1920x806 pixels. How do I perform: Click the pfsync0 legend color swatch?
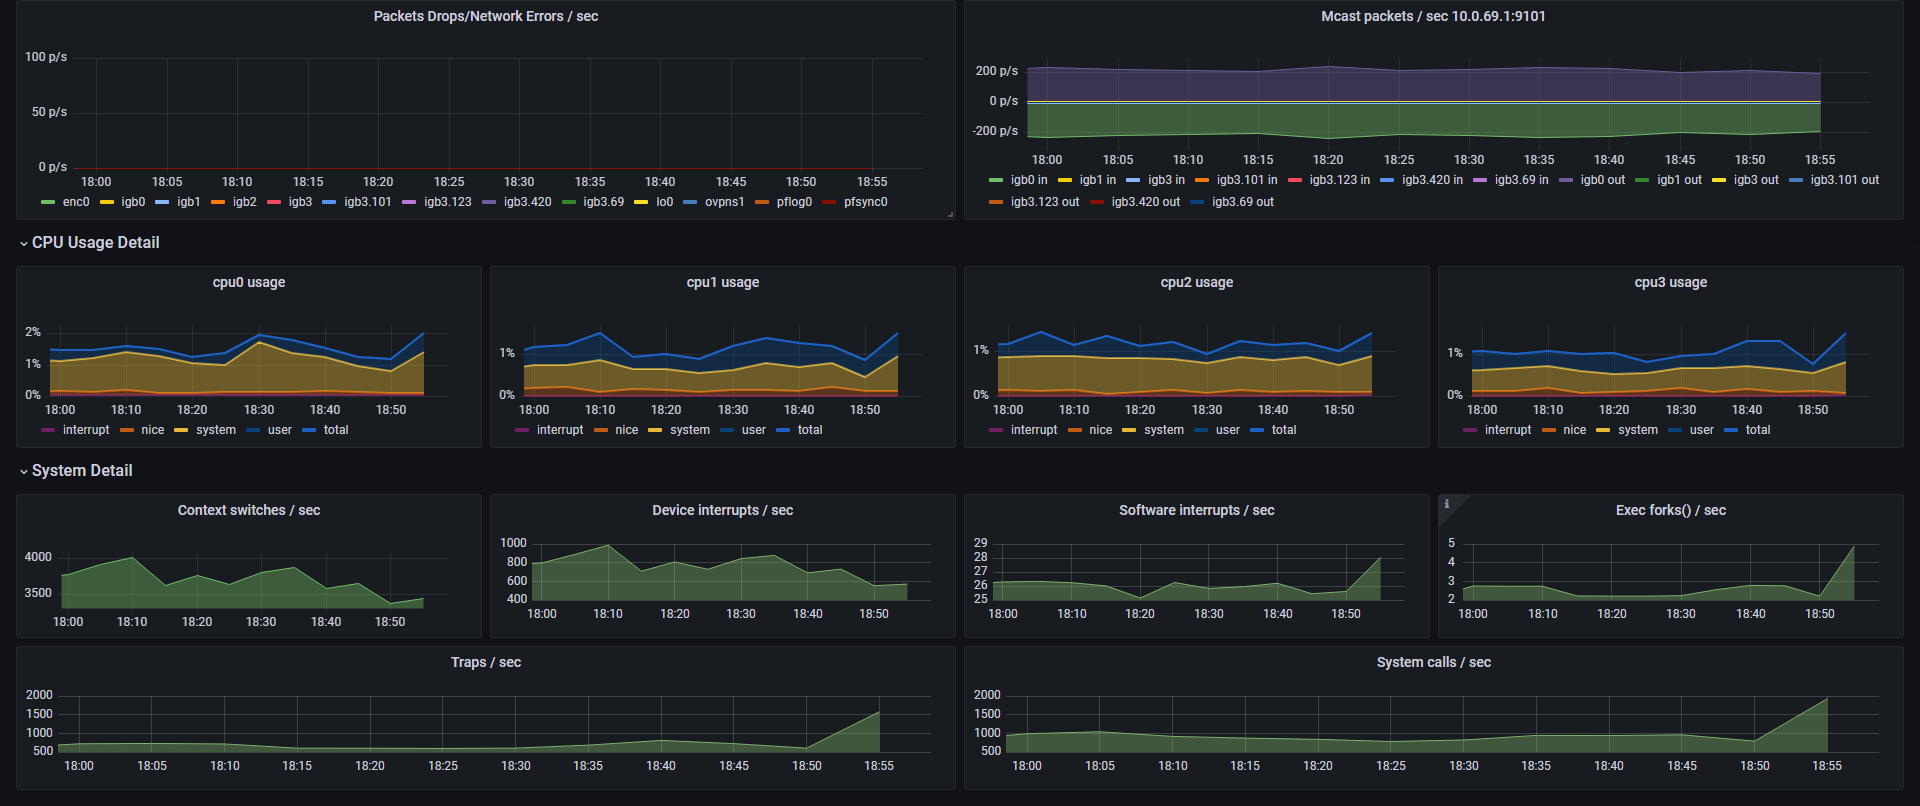(x=829, y=202)
